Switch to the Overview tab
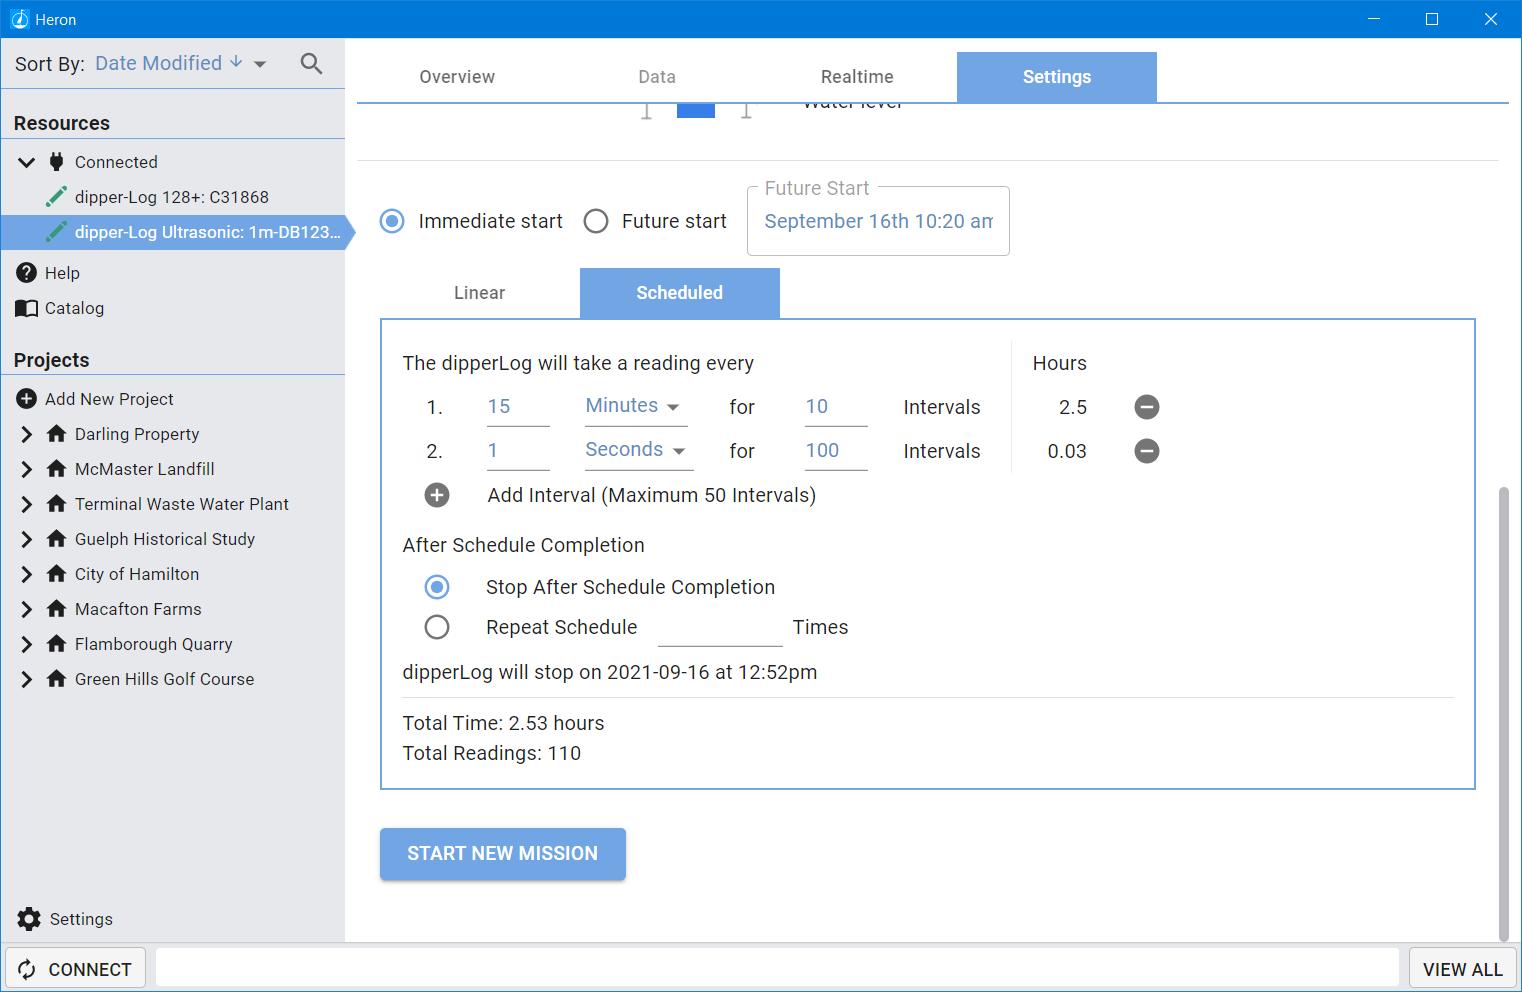The width and height of the screenshot is (1522, 992). 457,77
